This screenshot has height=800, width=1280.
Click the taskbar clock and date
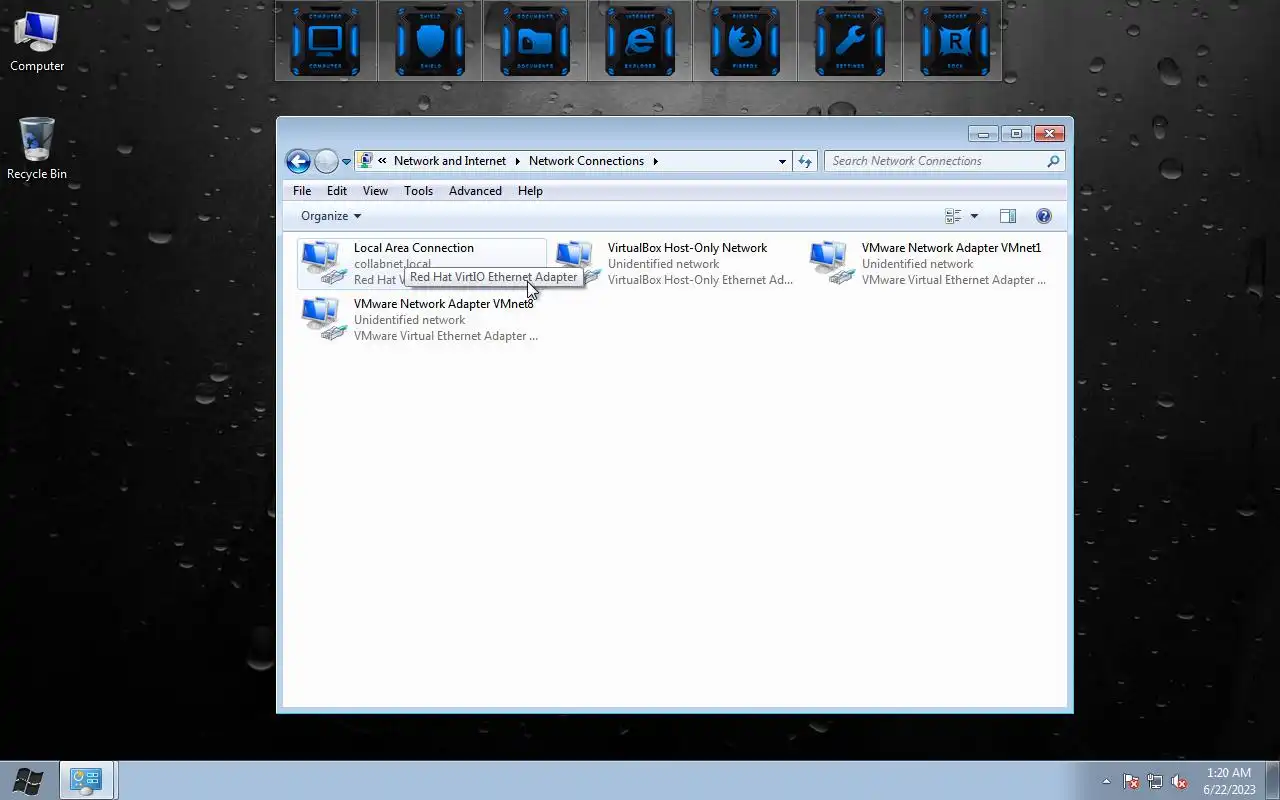click(x=1229, y=781)
